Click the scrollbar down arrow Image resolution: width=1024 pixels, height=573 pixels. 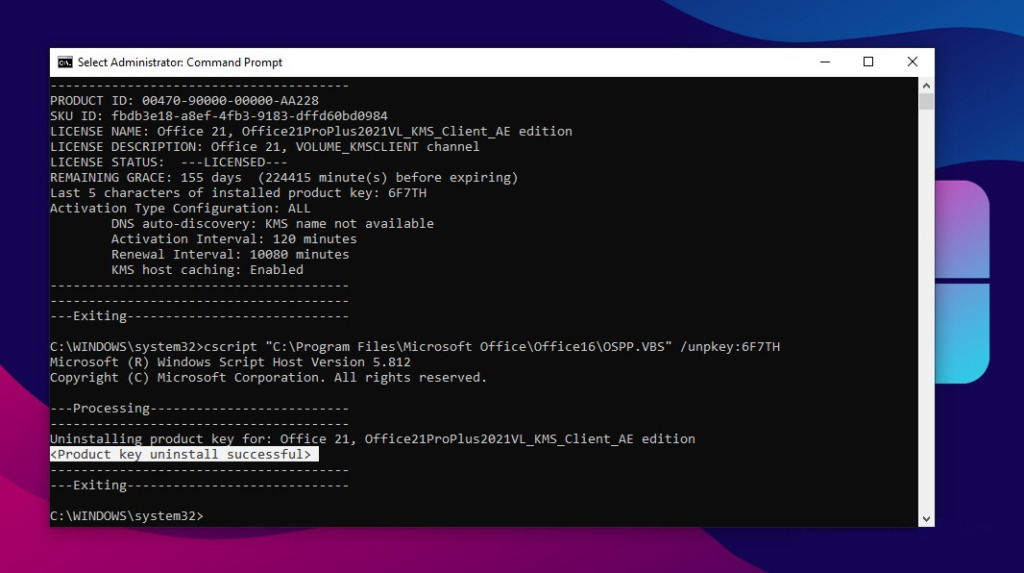[926, 518]
